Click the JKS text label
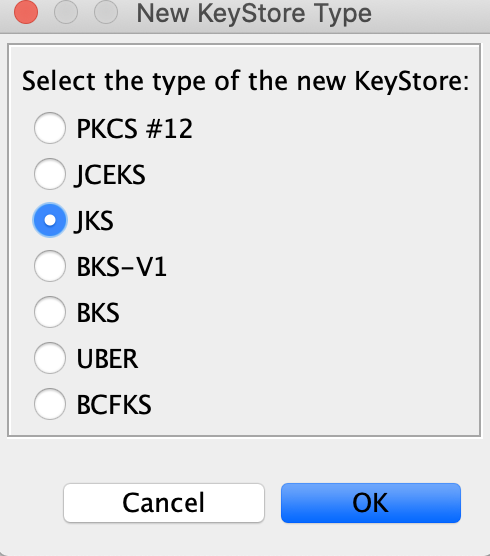This screenshot has height=556, width=490. click(94, 221)
